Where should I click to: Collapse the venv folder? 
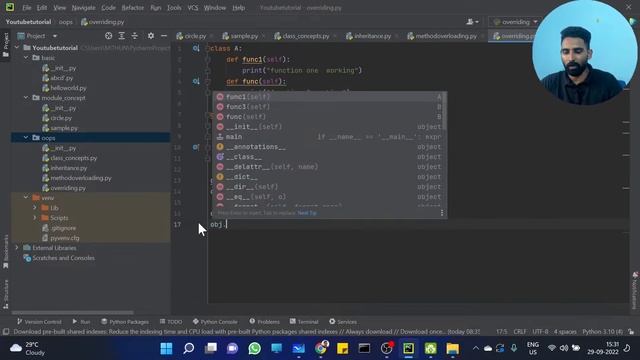pos(26,198)
